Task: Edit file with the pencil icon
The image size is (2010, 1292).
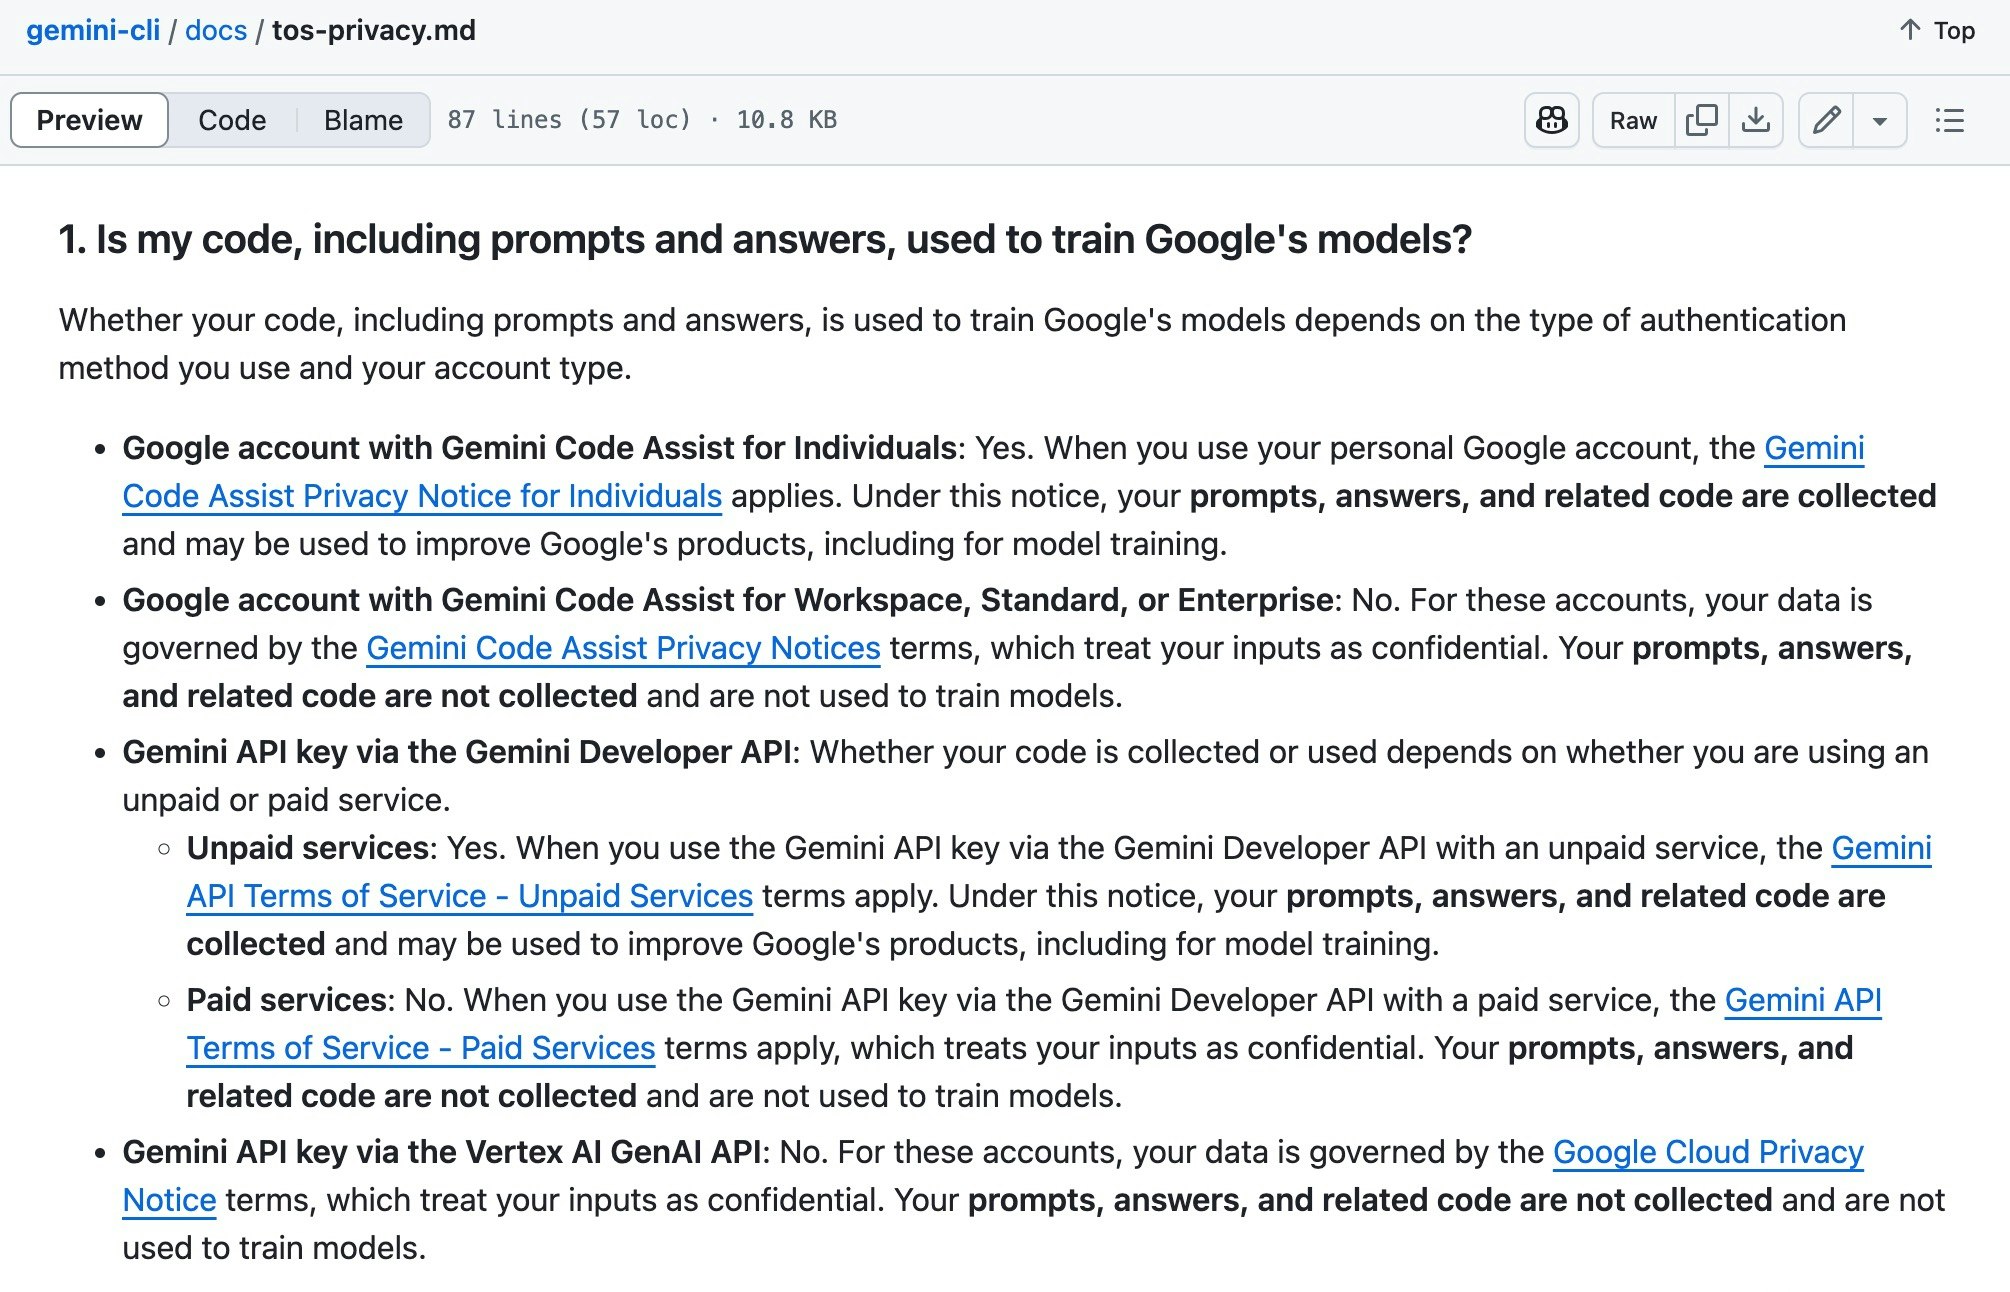Action: click(1826, 120)
